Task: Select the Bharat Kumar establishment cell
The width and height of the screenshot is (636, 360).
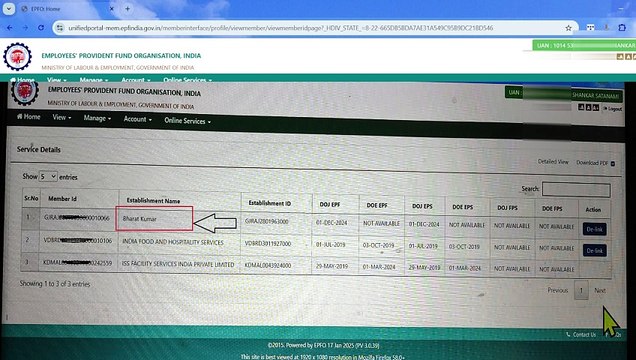Action: tap(154, 219)
